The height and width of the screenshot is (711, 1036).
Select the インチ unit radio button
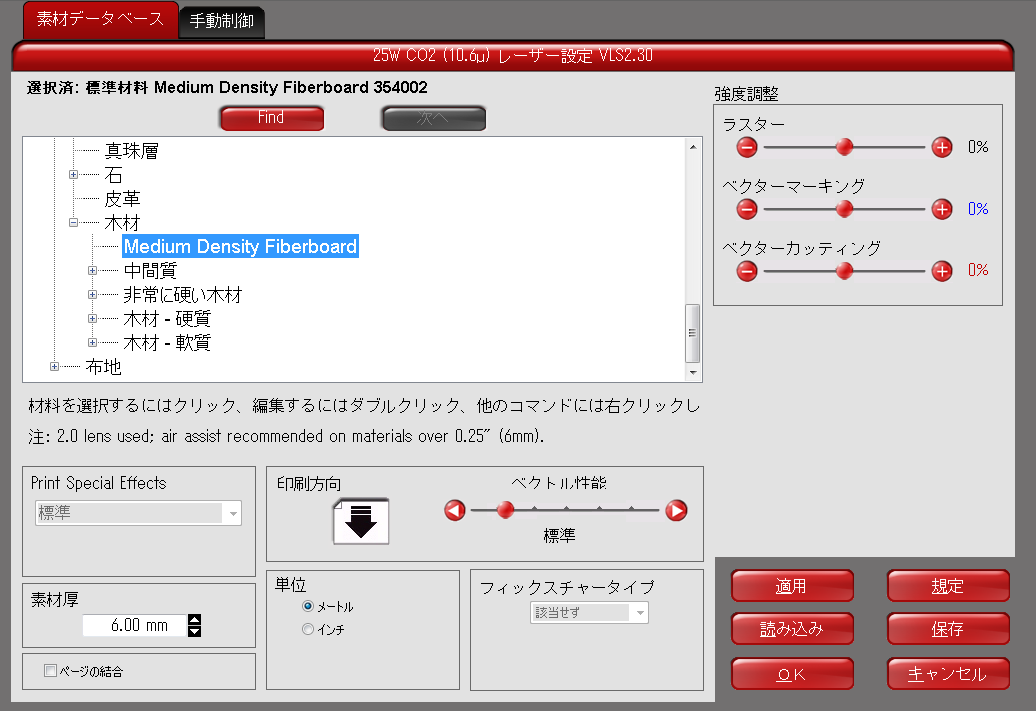[308, 629]
